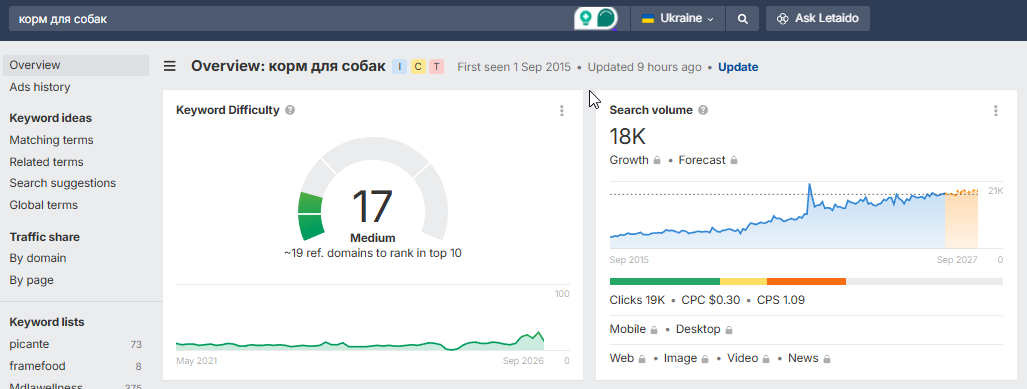This screenshot has width=1027, height=389.
Task: Click the Update link
Action: point(738,67)
